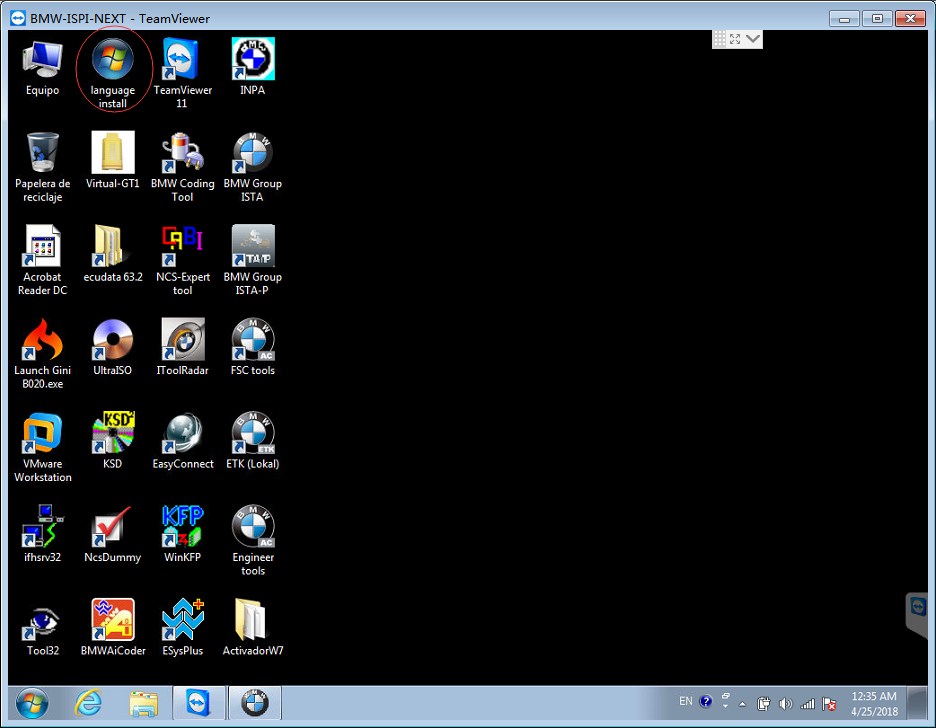The width and height of the screenshot is (936, 728).
Task: Select the NCS-Expert tool shortcut
Action: click(182, 260)
